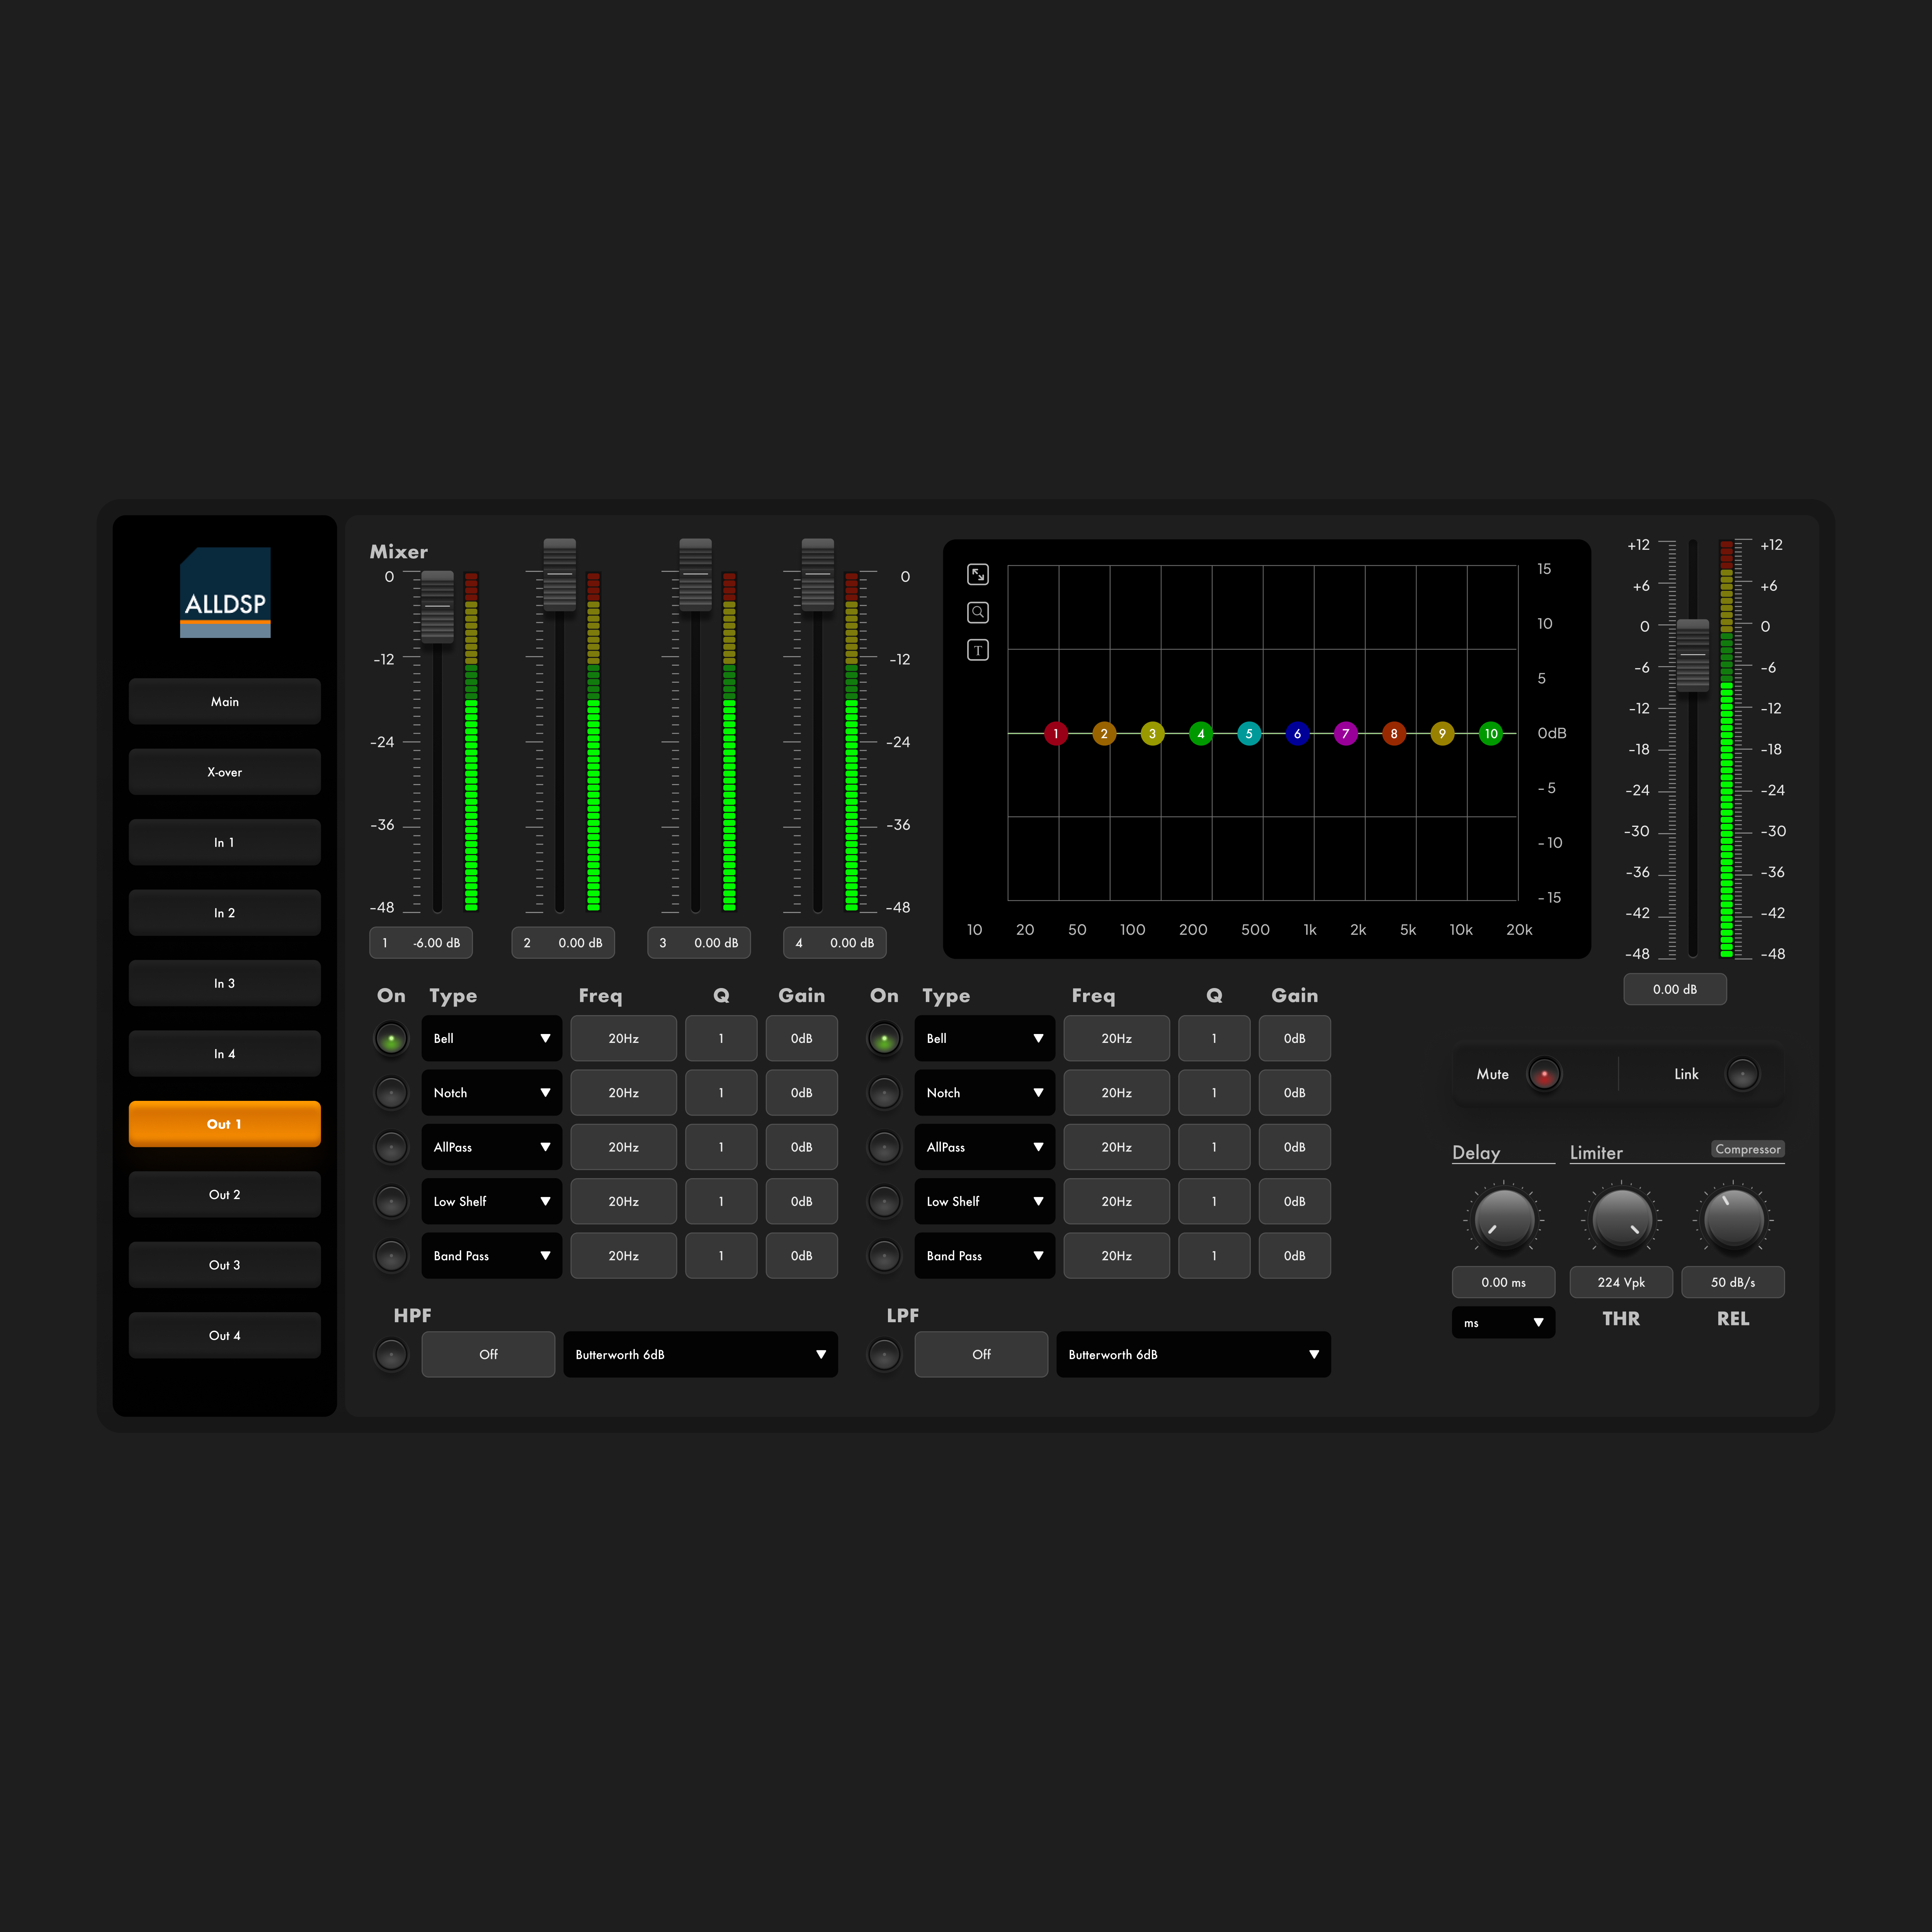
Task: Click the LPF Off button
Action: tap(981, 1354)
